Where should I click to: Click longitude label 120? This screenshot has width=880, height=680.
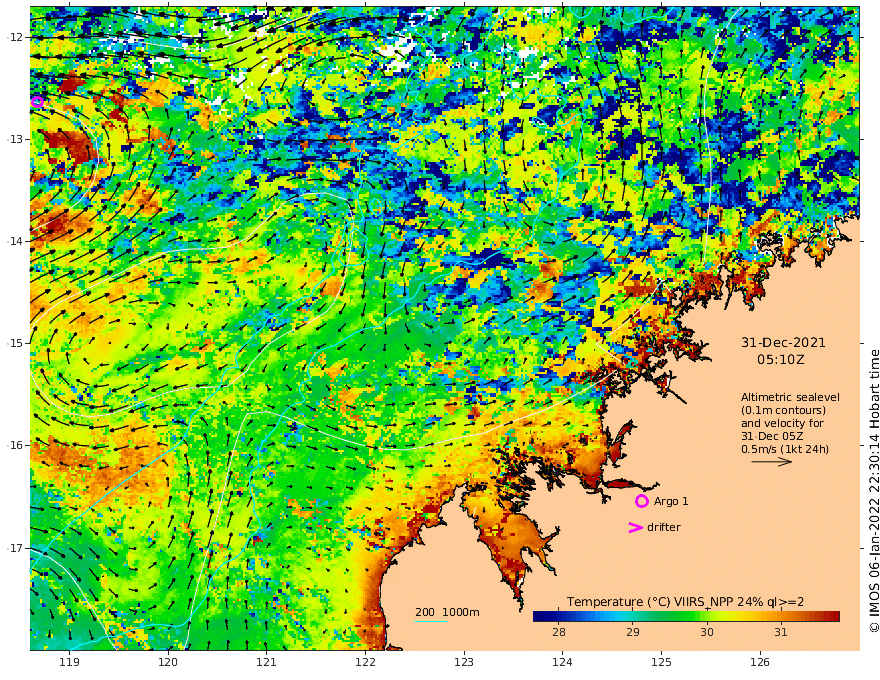[x=168, y=663]
